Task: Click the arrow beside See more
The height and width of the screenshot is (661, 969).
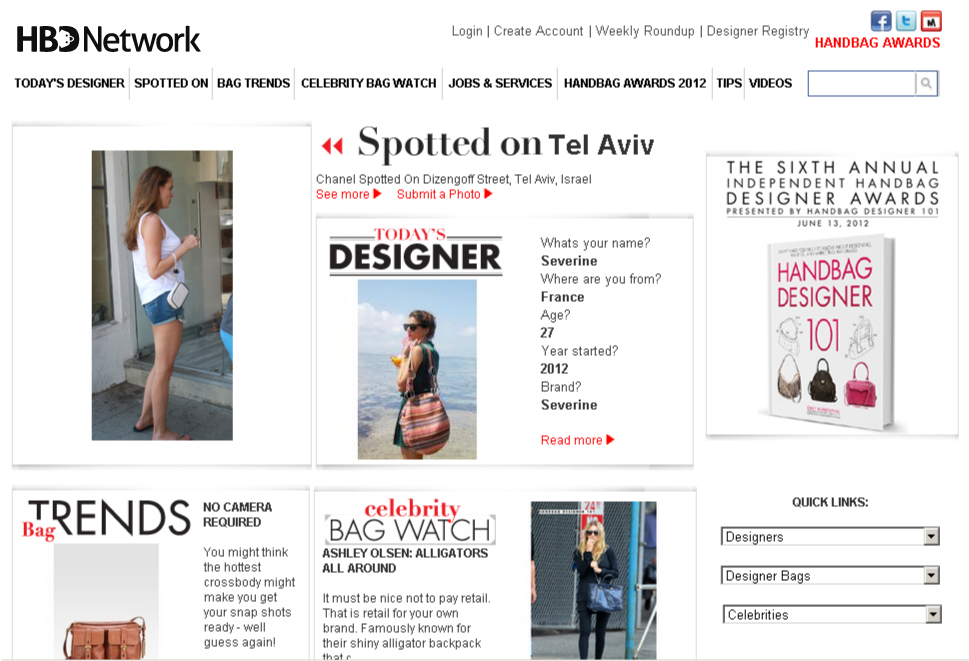Action: point(377,194)
